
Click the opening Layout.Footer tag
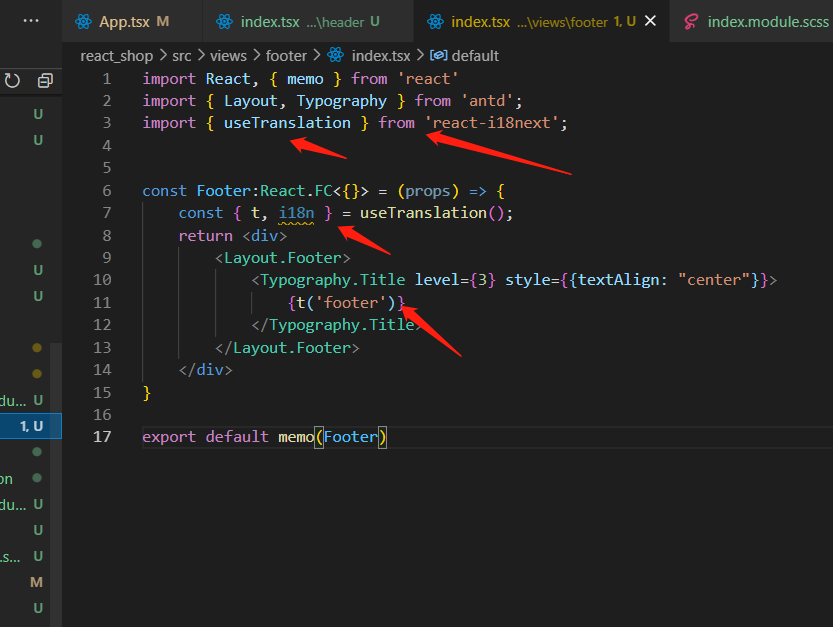(x=283, y=258)
